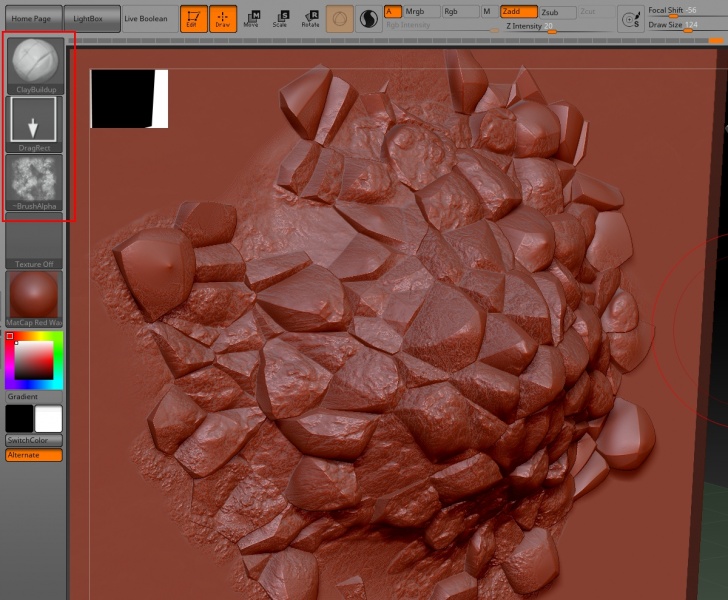This screenshot has width=728, height=600.
Task: Adjust the Draw Size slider
Action: [x=687, y=26]
